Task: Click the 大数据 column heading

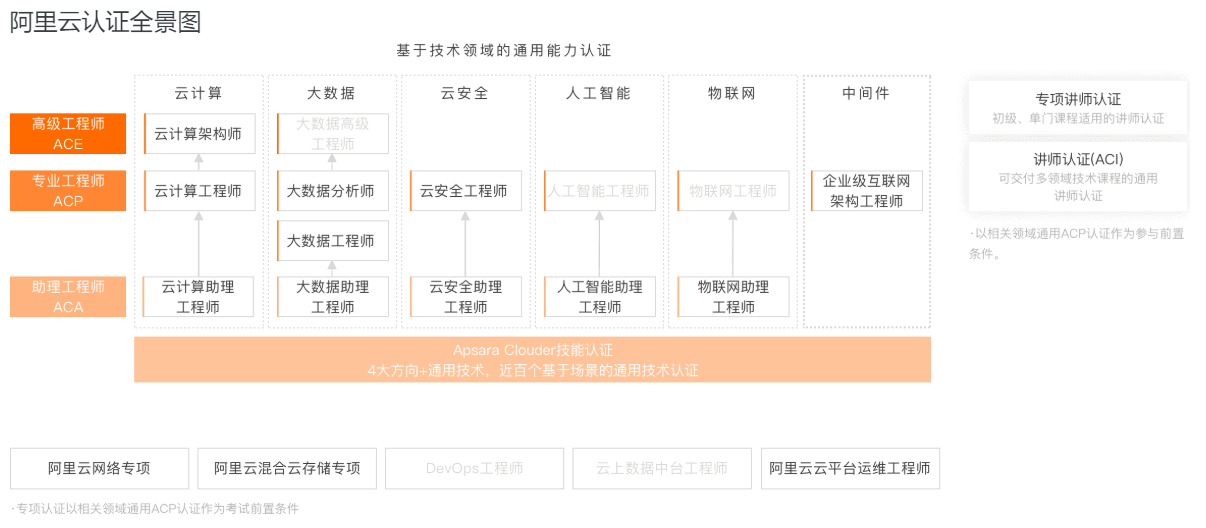Action: [x=332, y=93]
